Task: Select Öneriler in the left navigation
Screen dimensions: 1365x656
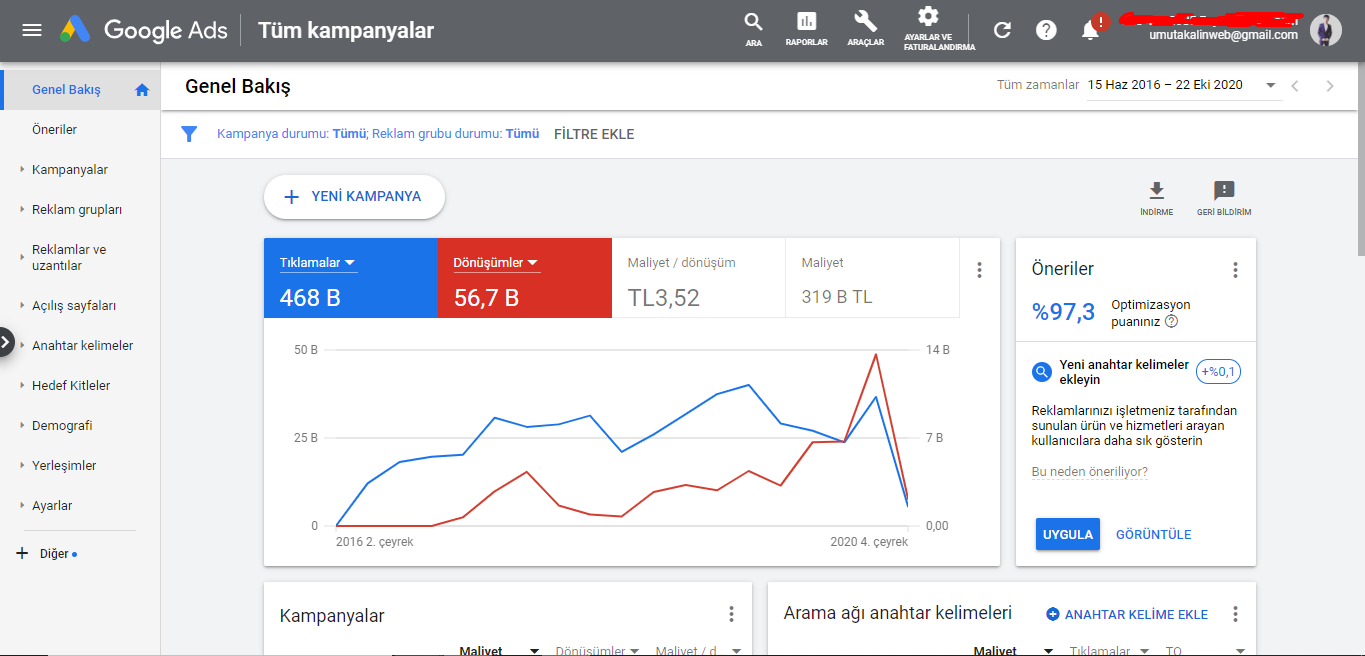Action: coord(54,130)
